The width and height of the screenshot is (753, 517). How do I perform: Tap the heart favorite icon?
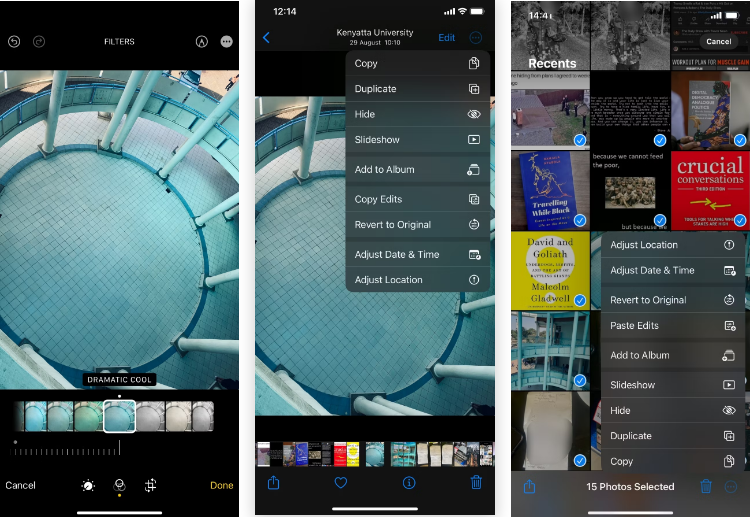tap(340, 482)
